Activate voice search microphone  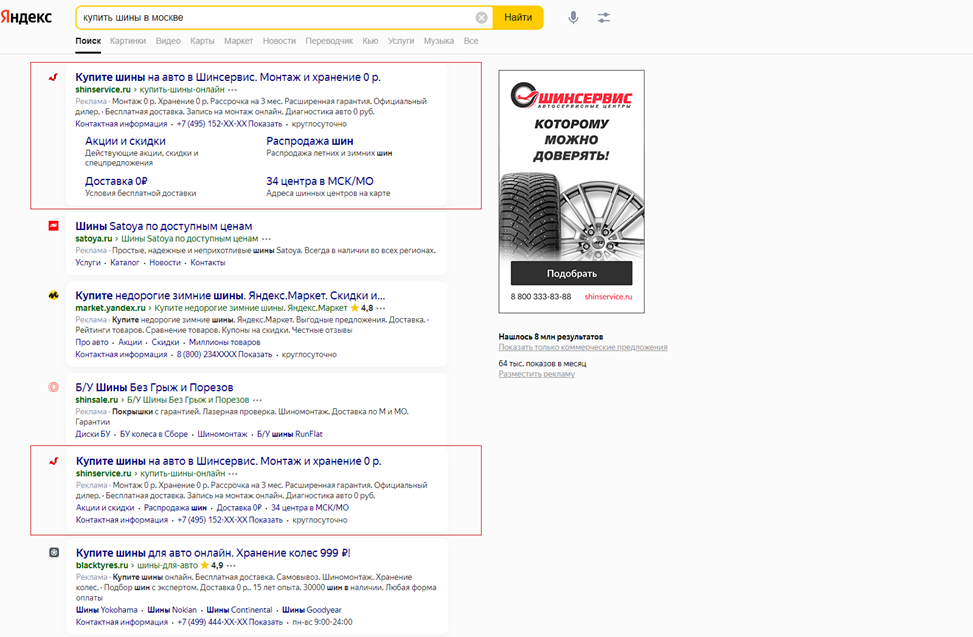click(573, 18)
